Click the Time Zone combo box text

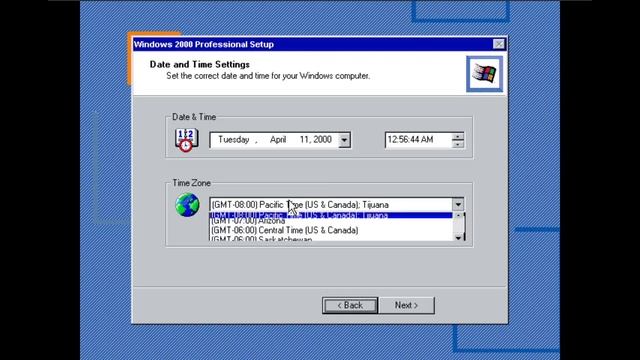(x=331, y=204)
